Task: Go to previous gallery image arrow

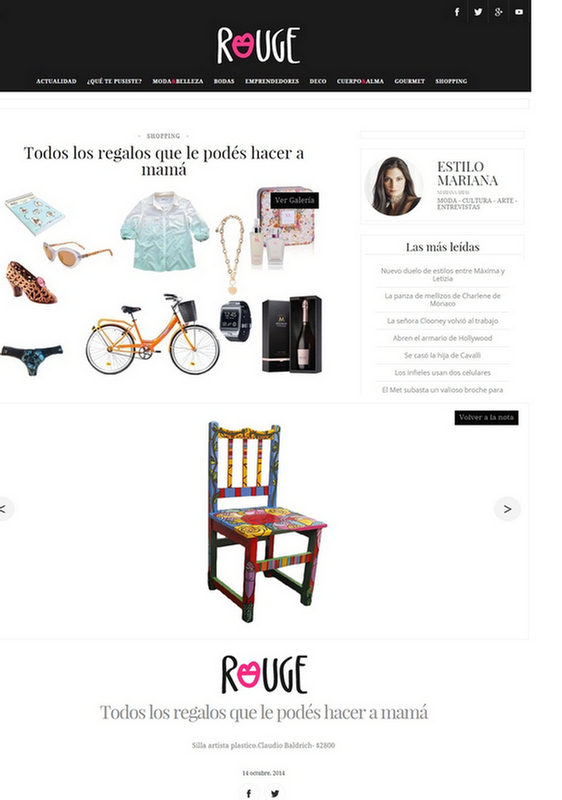Action: [4, 509]
